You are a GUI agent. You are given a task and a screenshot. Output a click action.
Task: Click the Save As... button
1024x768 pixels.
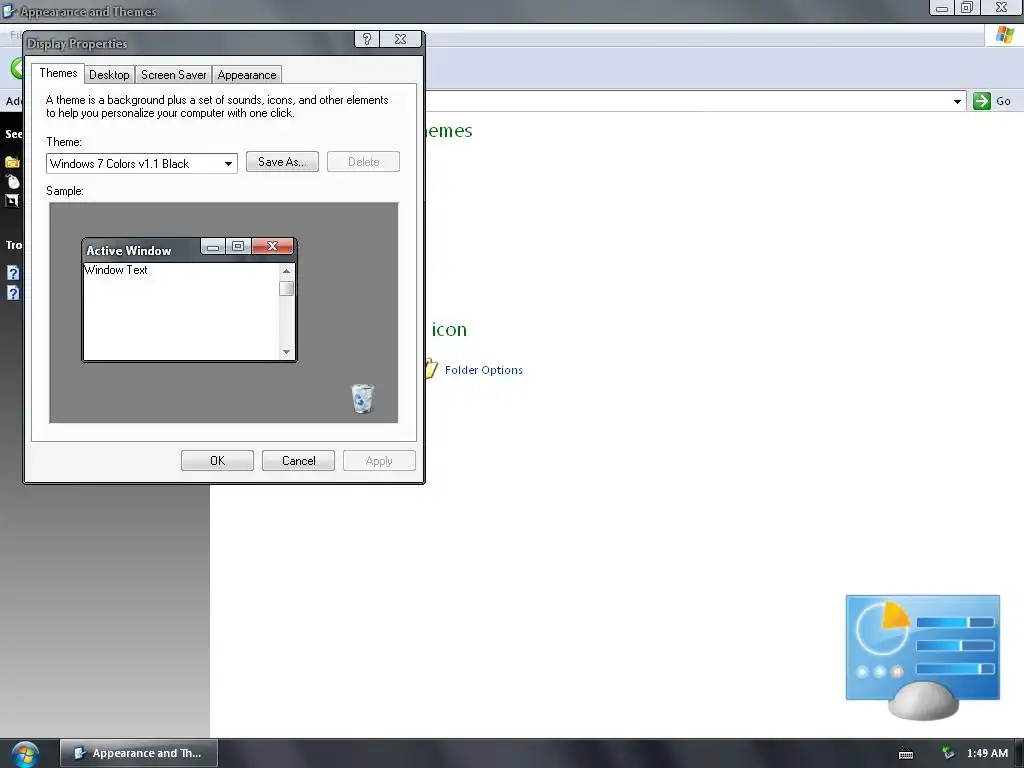coord(282,162)
